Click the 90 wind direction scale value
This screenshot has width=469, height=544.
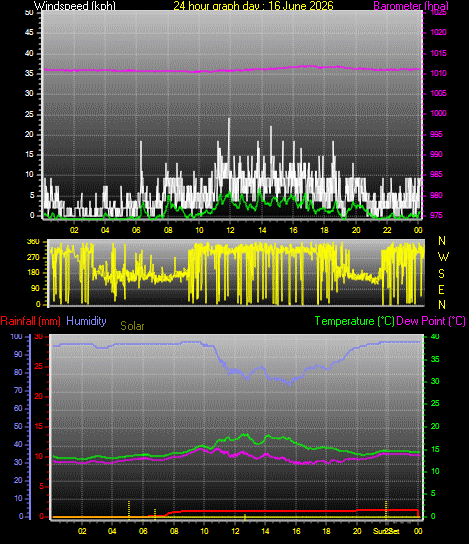(35, 289)
